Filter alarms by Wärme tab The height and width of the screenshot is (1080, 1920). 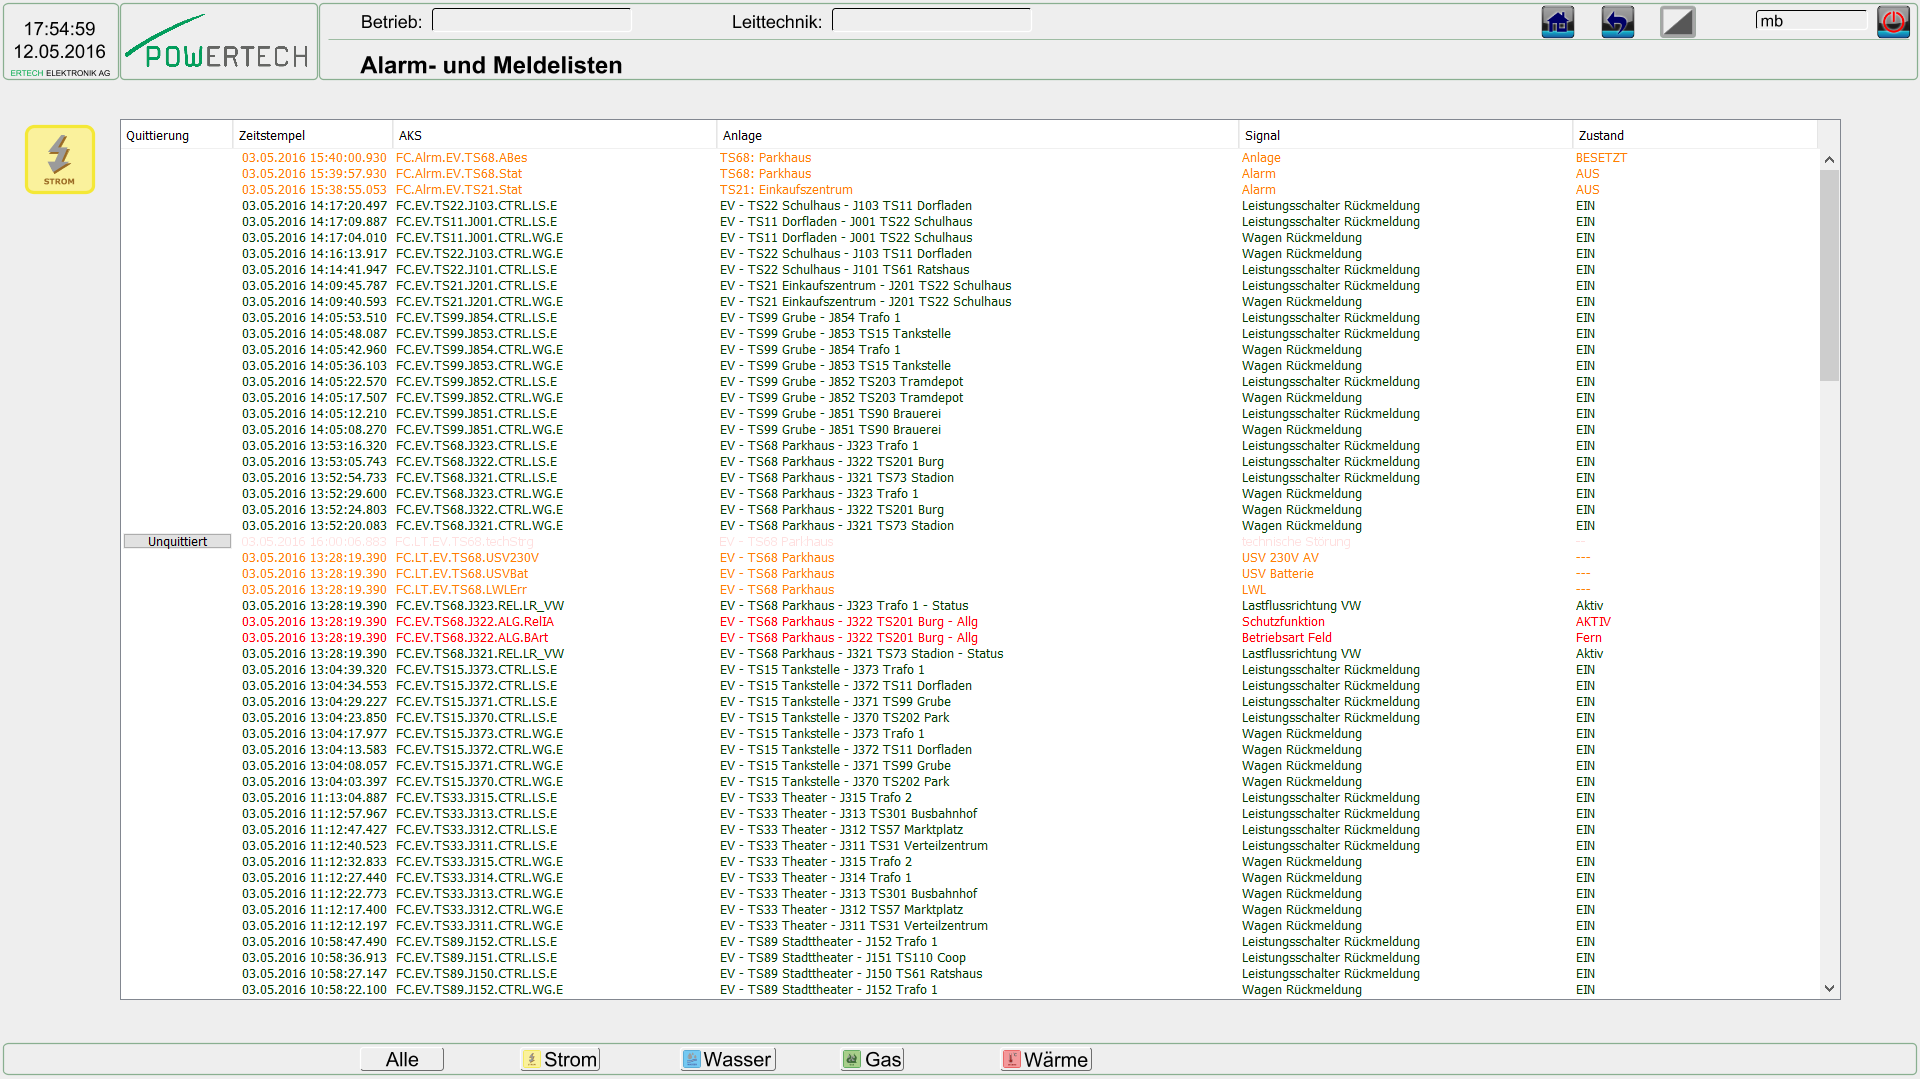[x=1046, y=1059]
